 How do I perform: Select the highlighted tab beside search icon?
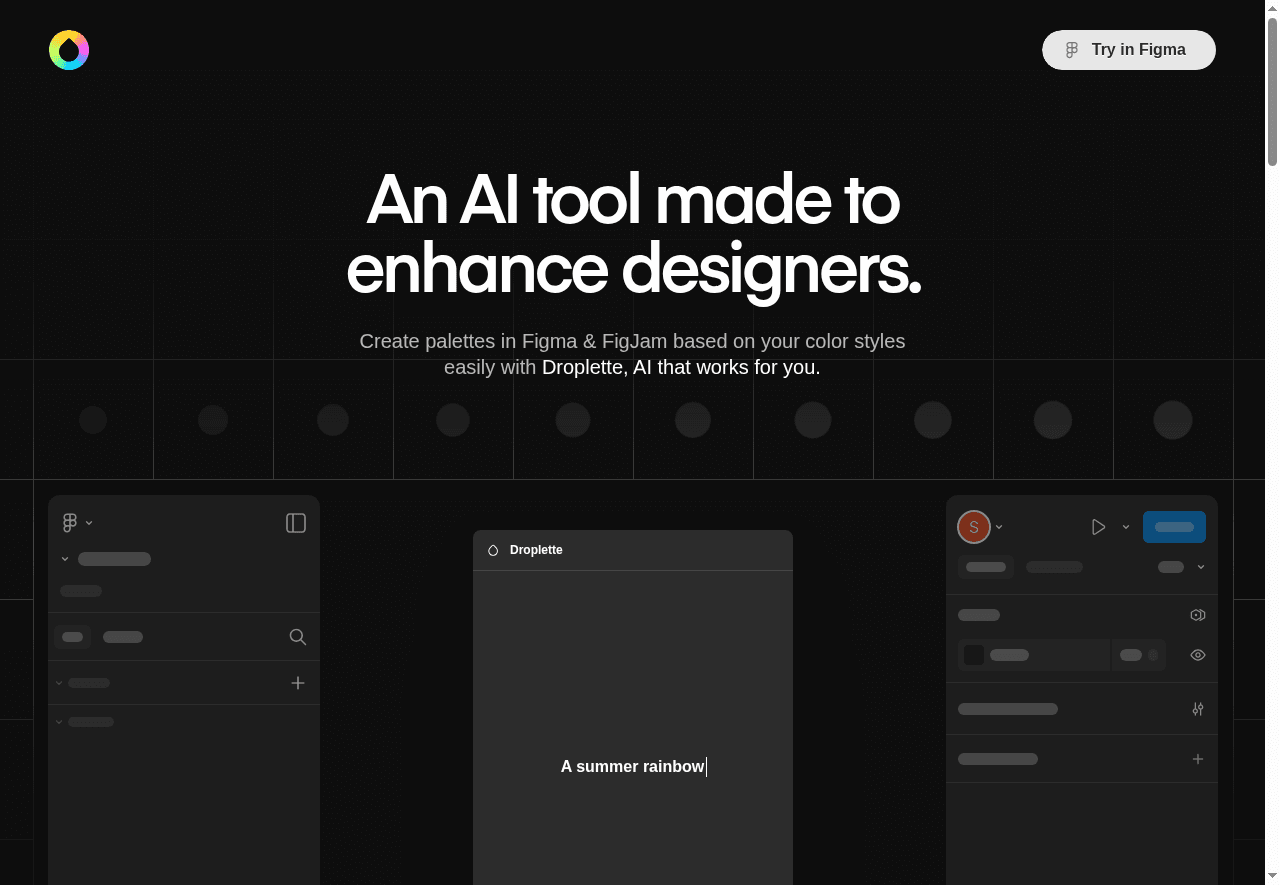pos(73,637)
